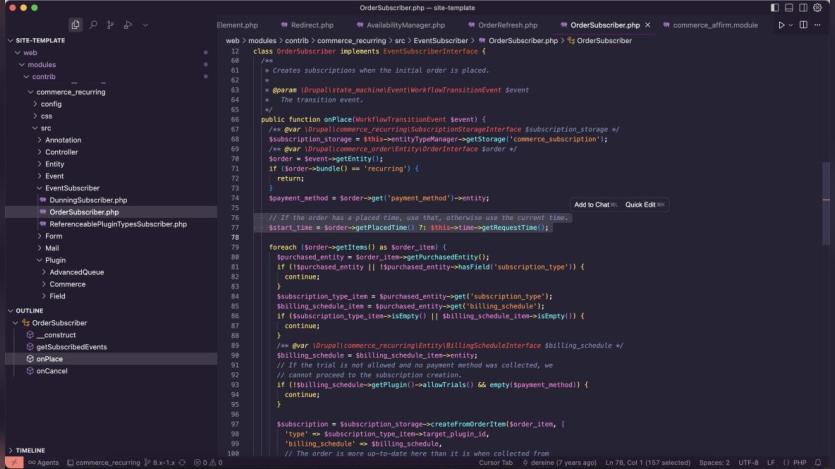Toggle the secondary sidebar layout icon
This screenshot has height=469, width=835.
pos(803,7)
